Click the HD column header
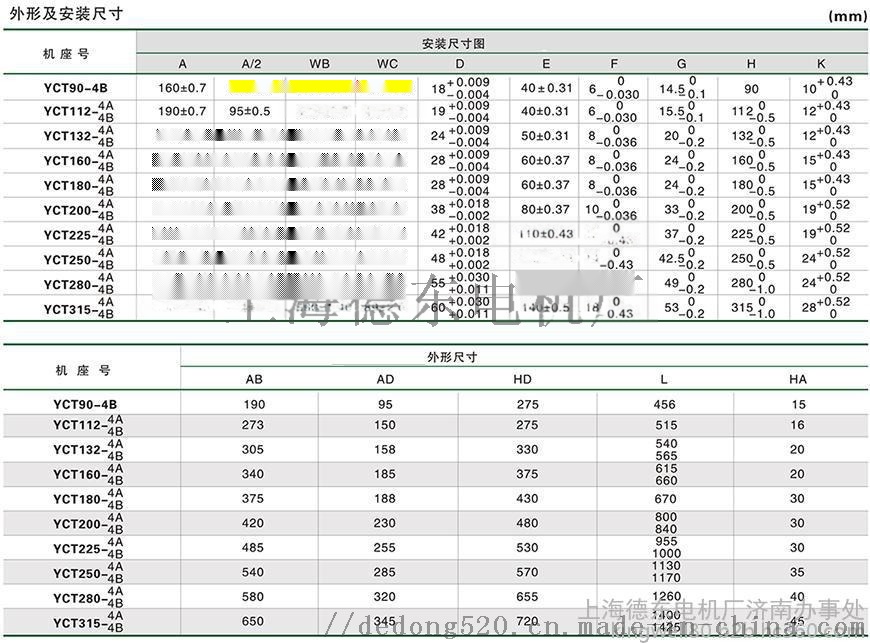Viewport: 870px width, 643px height. [x=523, y=379]
